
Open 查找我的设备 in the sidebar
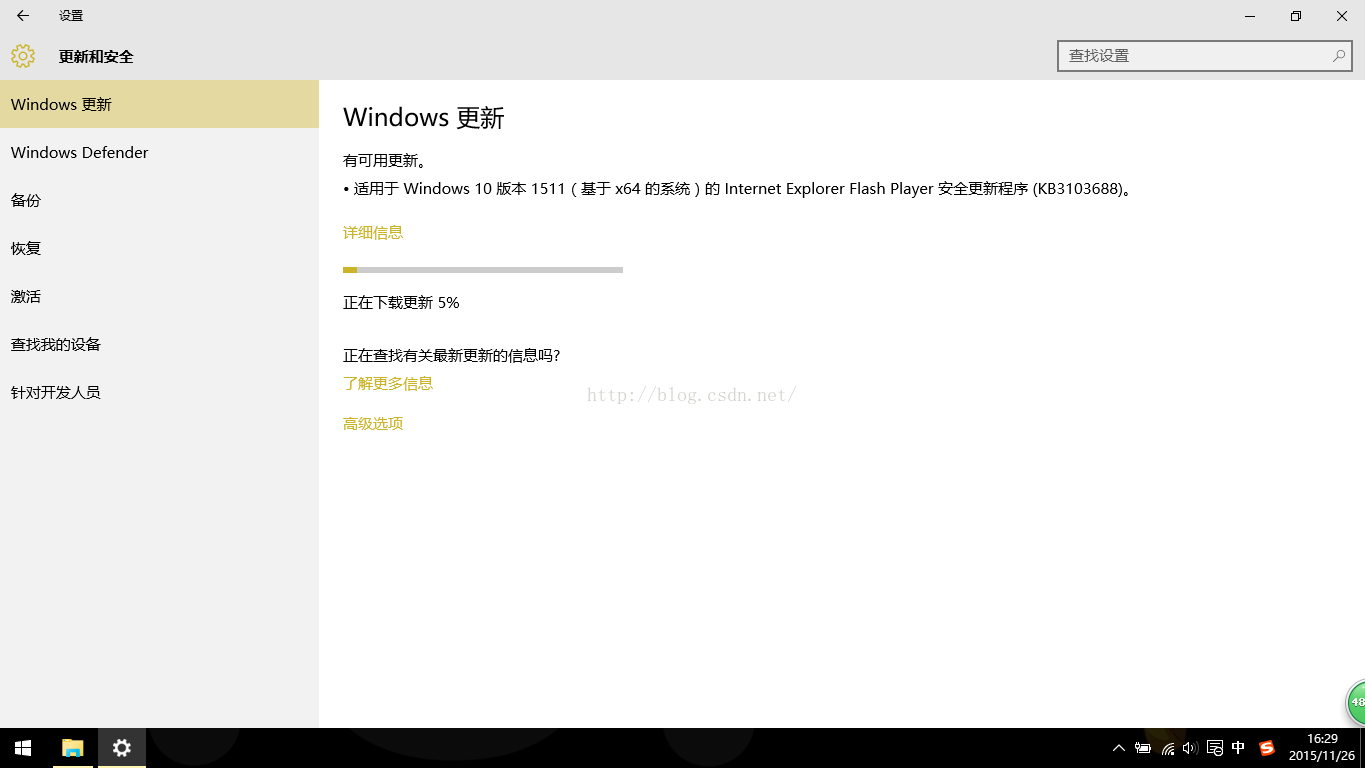coord(159,344)
